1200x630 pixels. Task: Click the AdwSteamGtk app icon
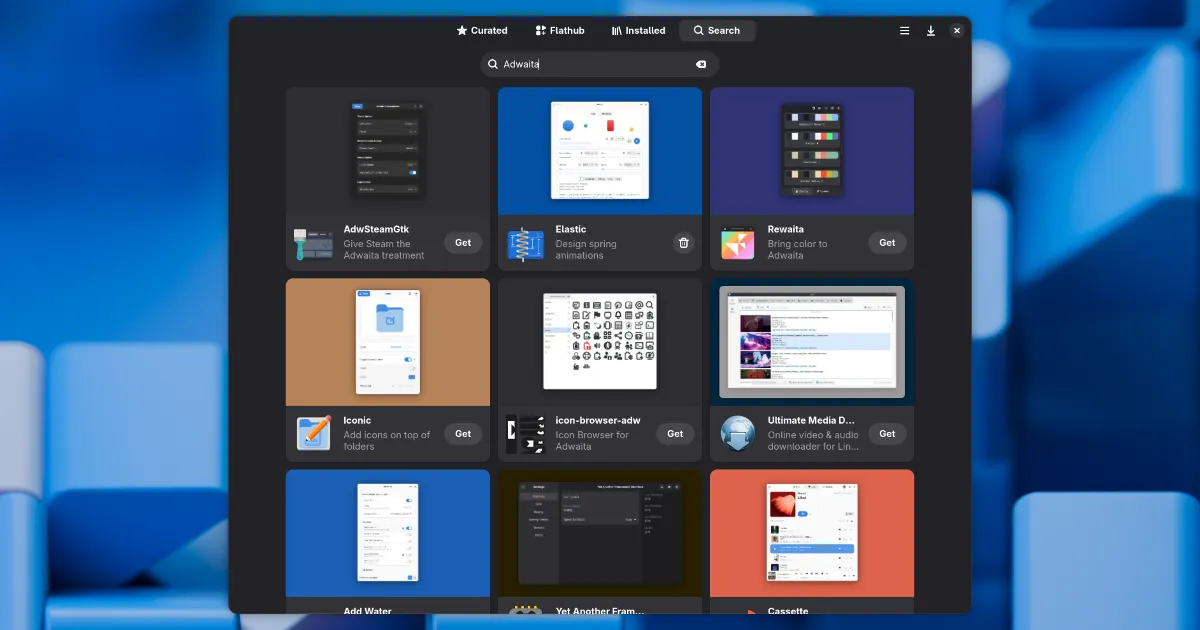point(313,243)
